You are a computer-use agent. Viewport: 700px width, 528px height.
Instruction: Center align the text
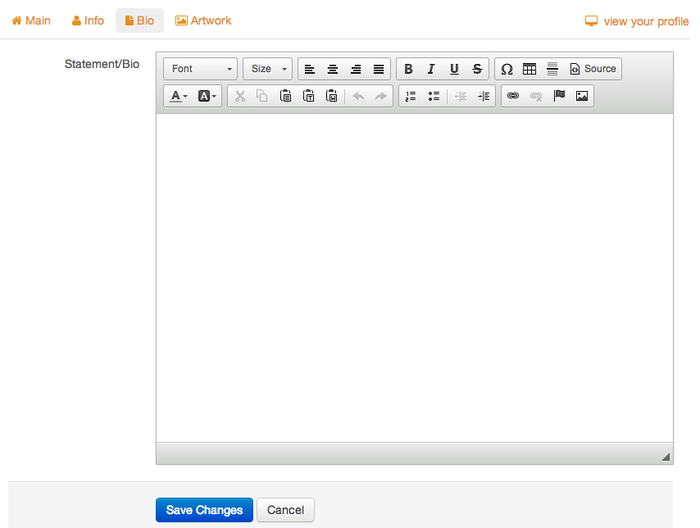pos(333,69)
